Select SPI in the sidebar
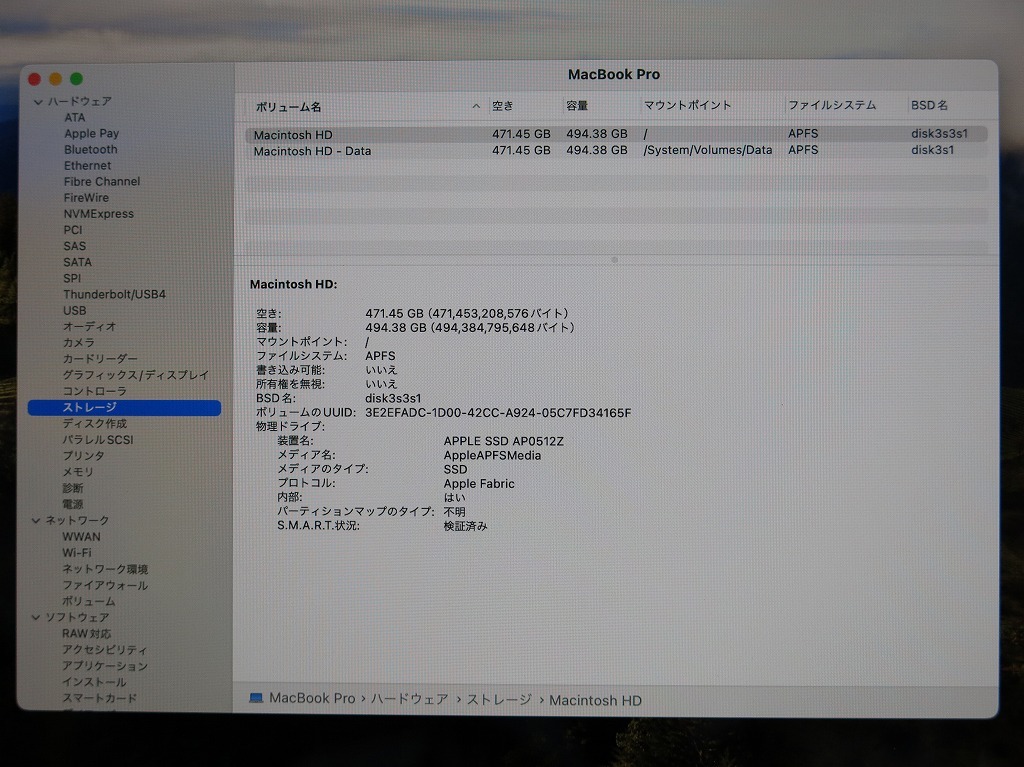1024x767 pixels. point(72,278)
